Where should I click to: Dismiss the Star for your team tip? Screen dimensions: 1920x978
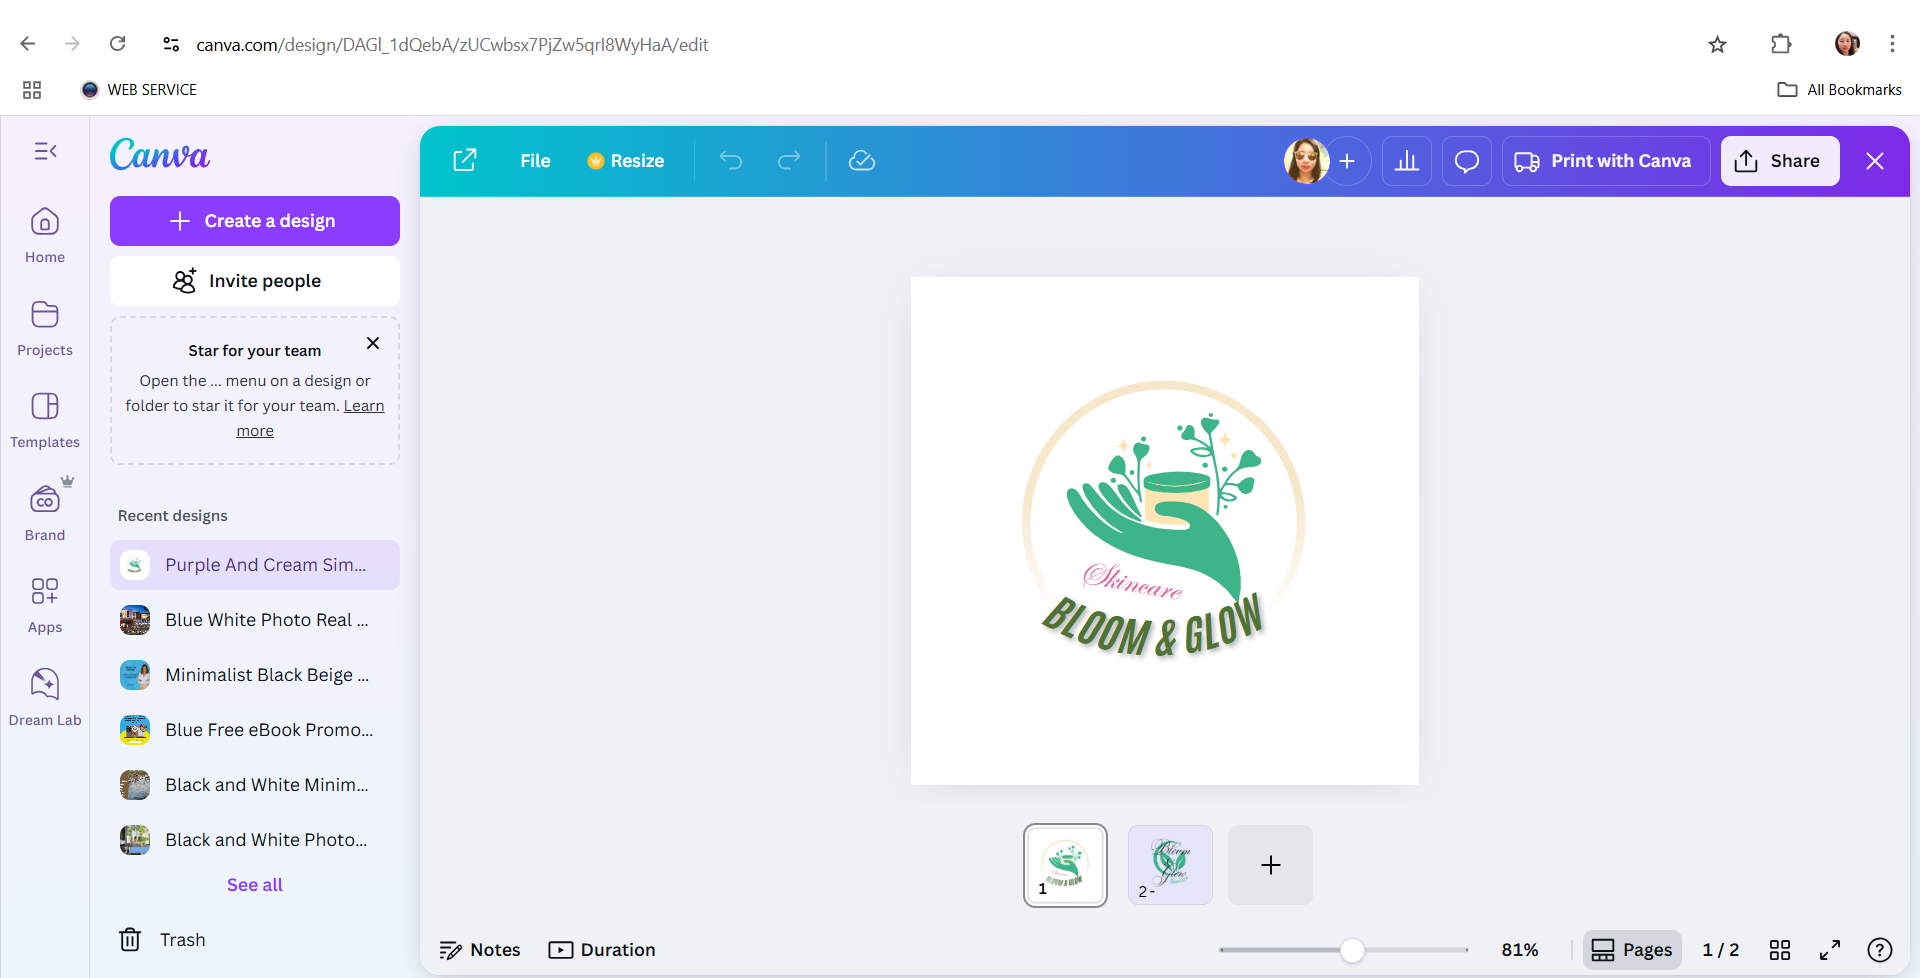(x=373, y=343)
